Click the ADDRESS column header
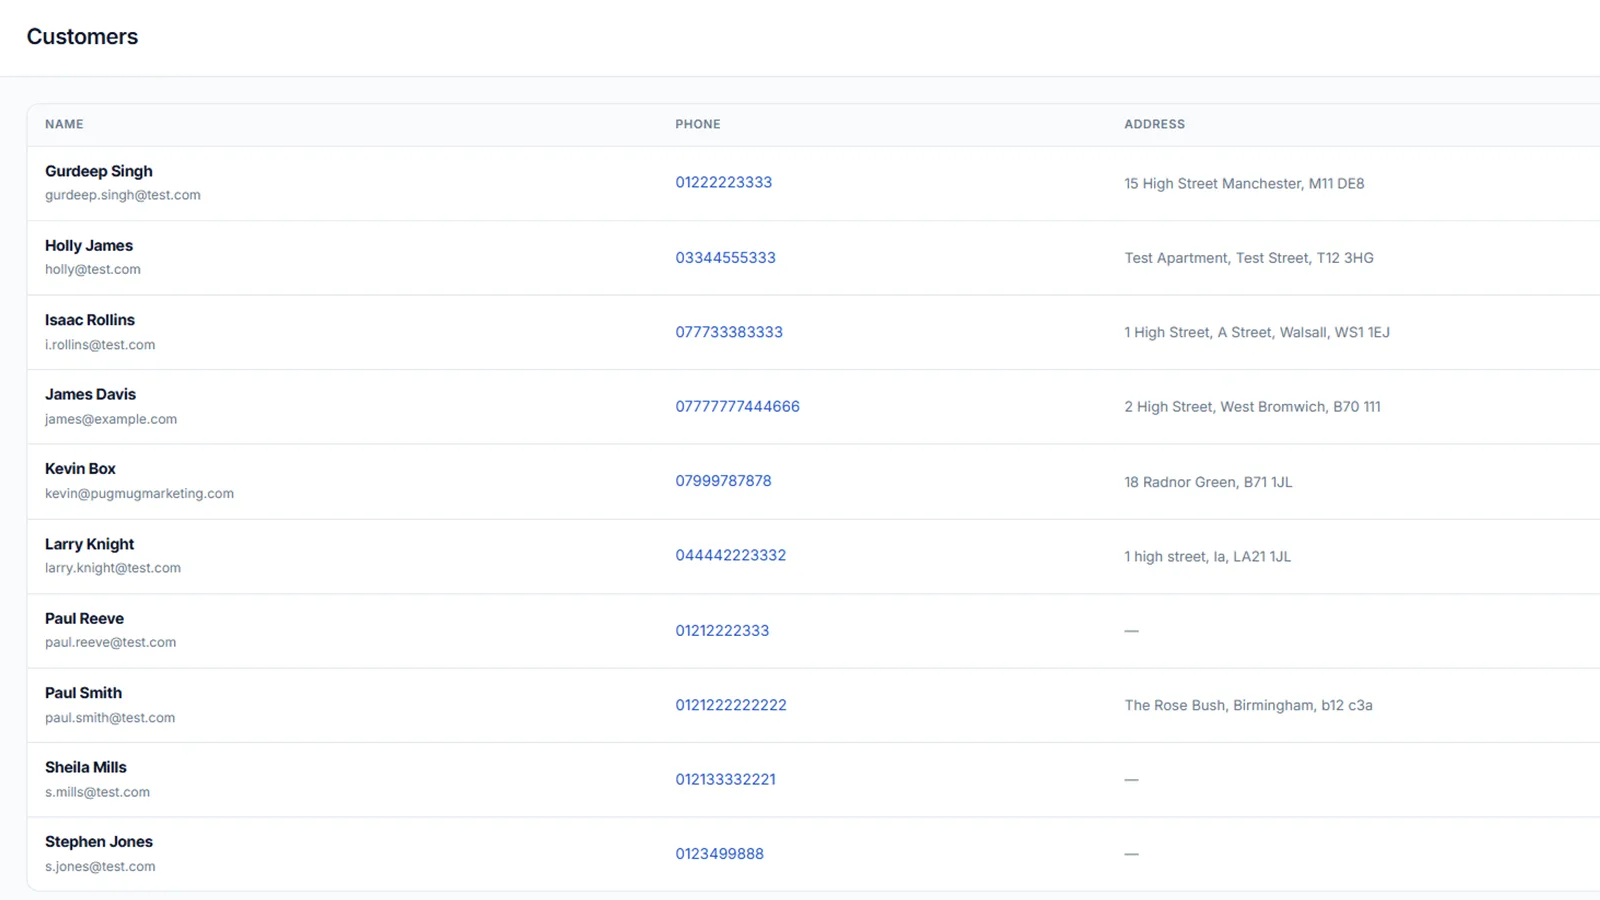This screenshot has height=900, width=1600. point(1154,124)
